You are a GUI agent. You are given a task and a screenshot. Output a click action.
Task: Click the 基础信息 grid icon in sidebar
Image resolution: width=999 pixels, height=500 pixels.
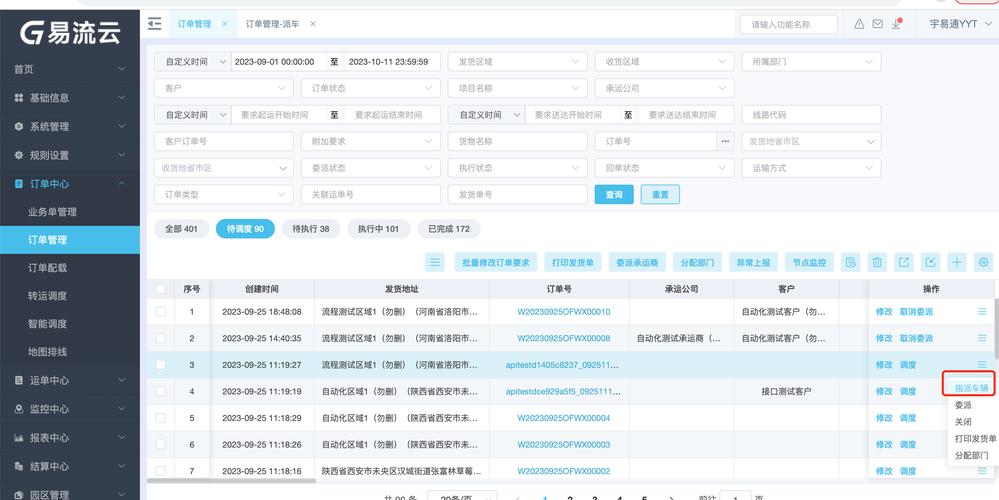point(18,98)
